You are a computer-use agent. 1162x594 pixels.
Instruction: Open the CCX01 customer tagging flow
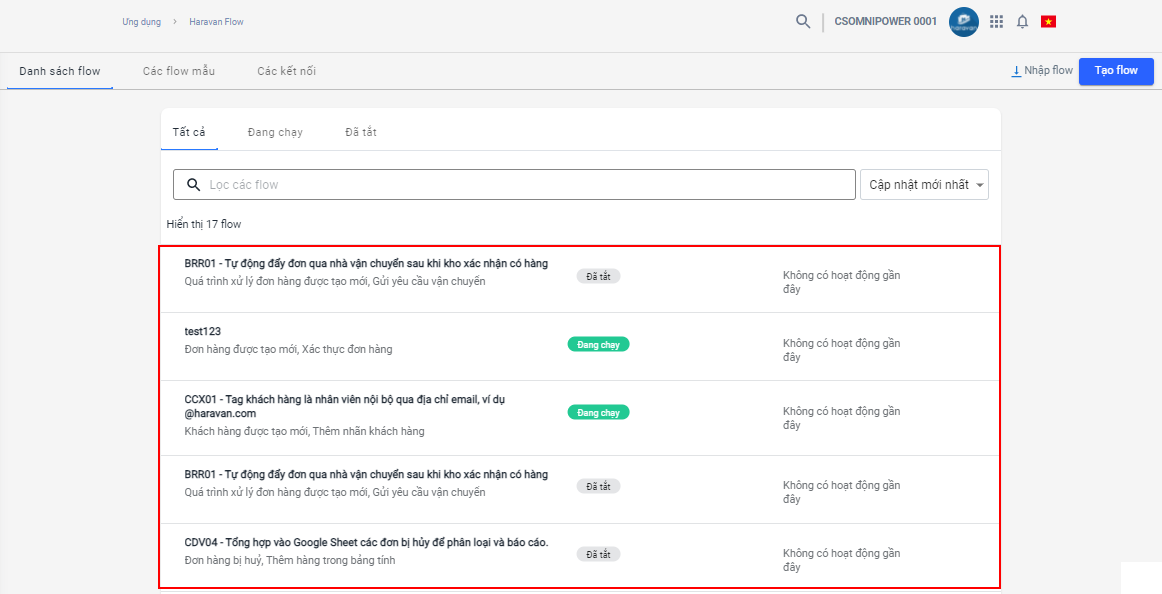point(579,418)
